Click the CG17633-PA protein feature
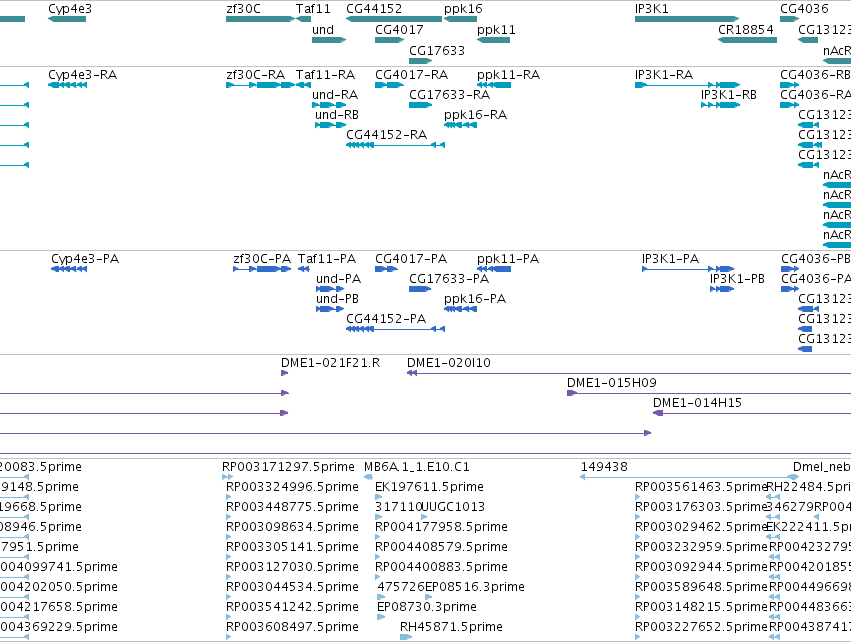 [420, 289]
